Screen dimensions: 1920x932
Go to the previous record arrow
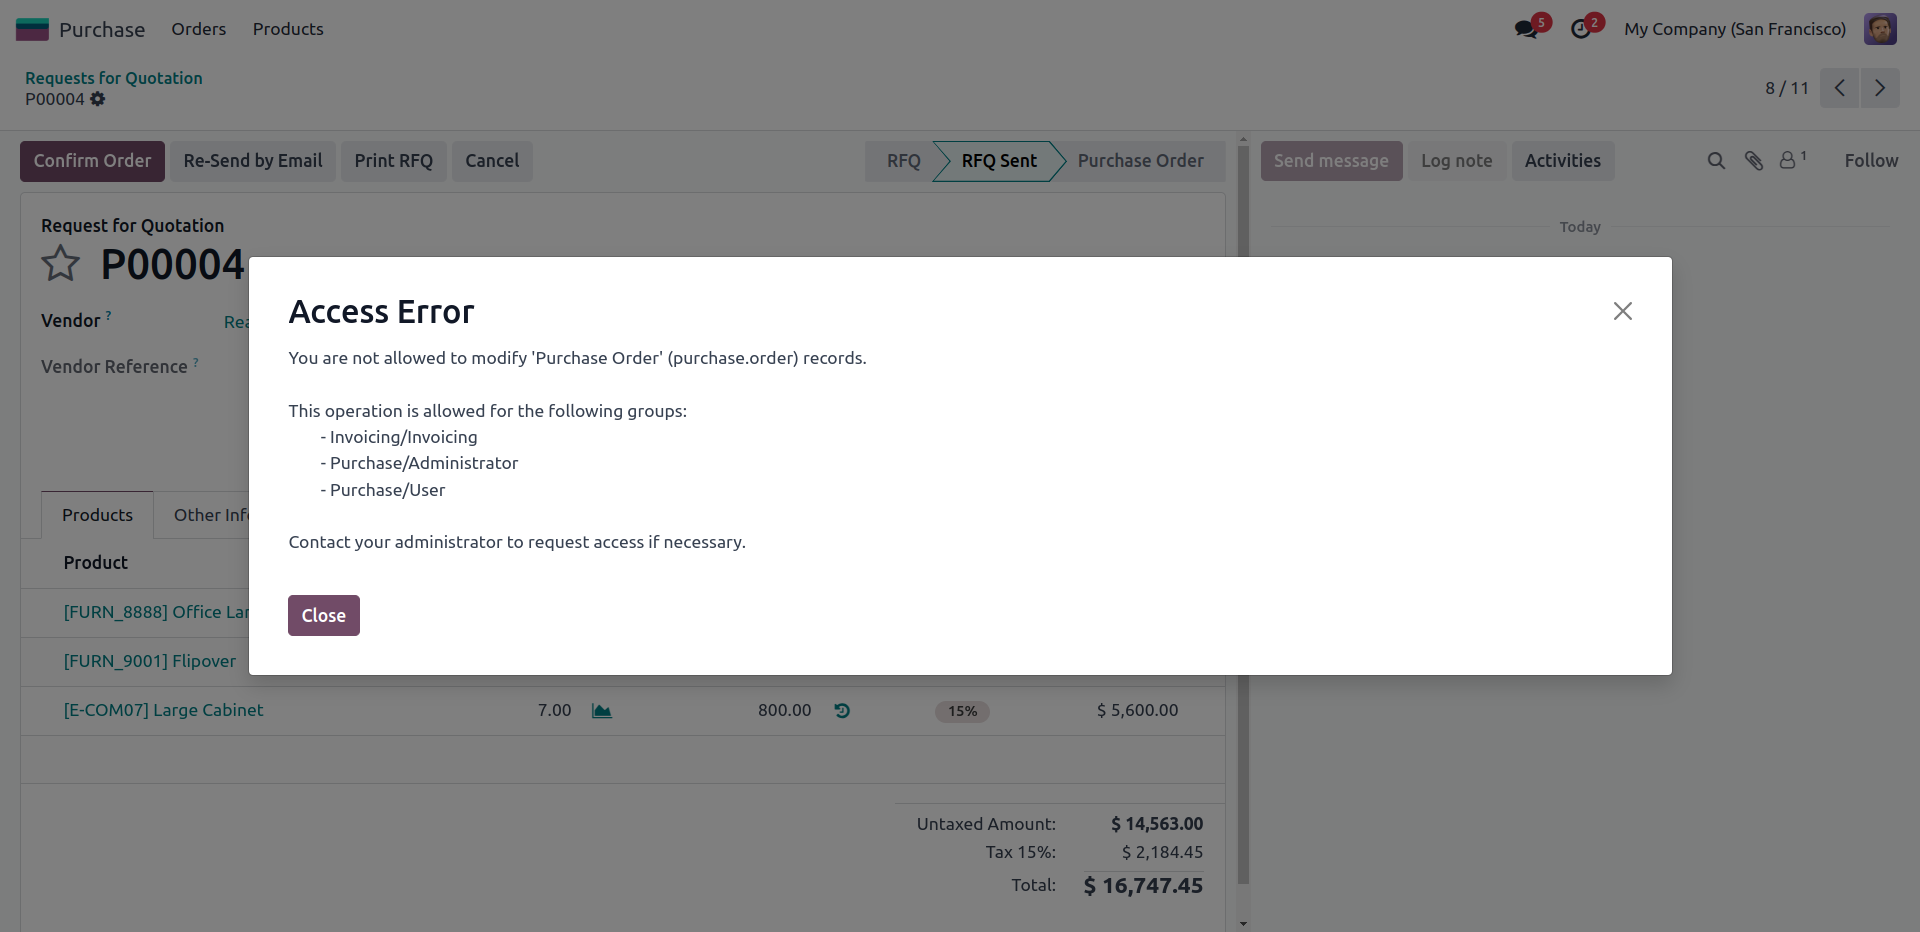[x=1839, y=88]
